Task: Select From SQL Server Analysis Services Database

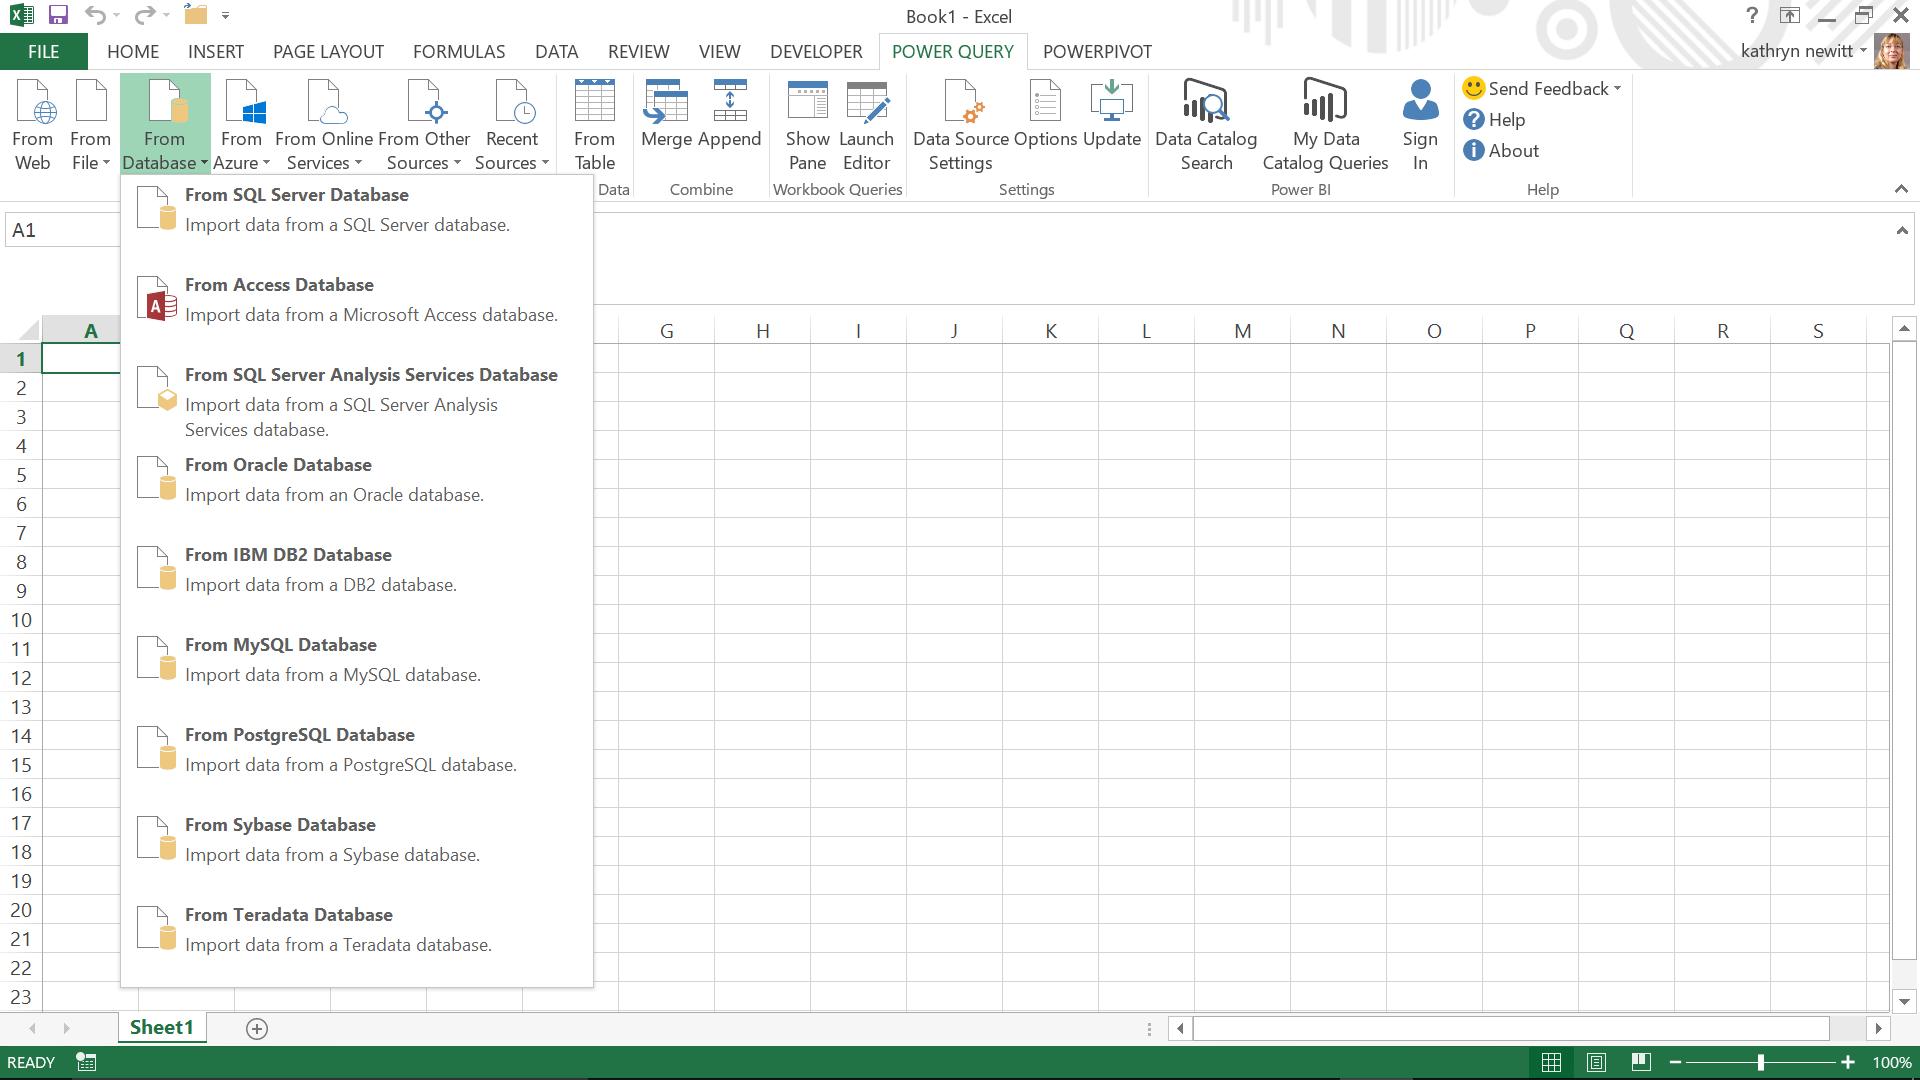Action: 357,402
